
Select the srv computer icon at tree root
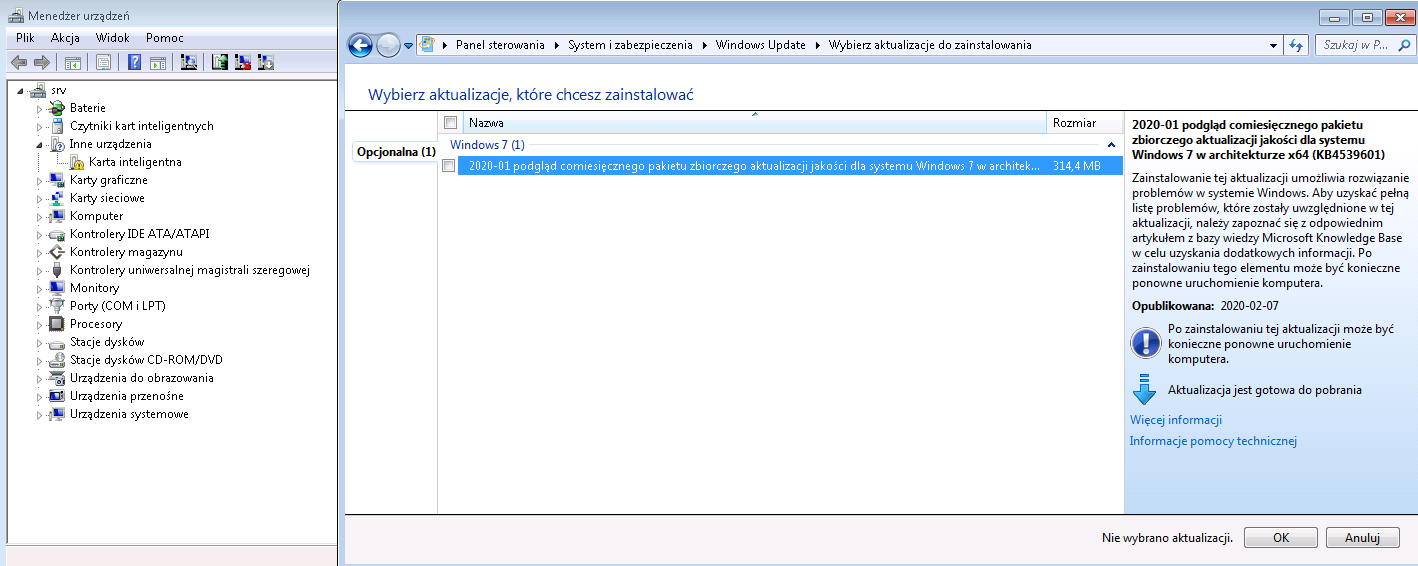37,90
